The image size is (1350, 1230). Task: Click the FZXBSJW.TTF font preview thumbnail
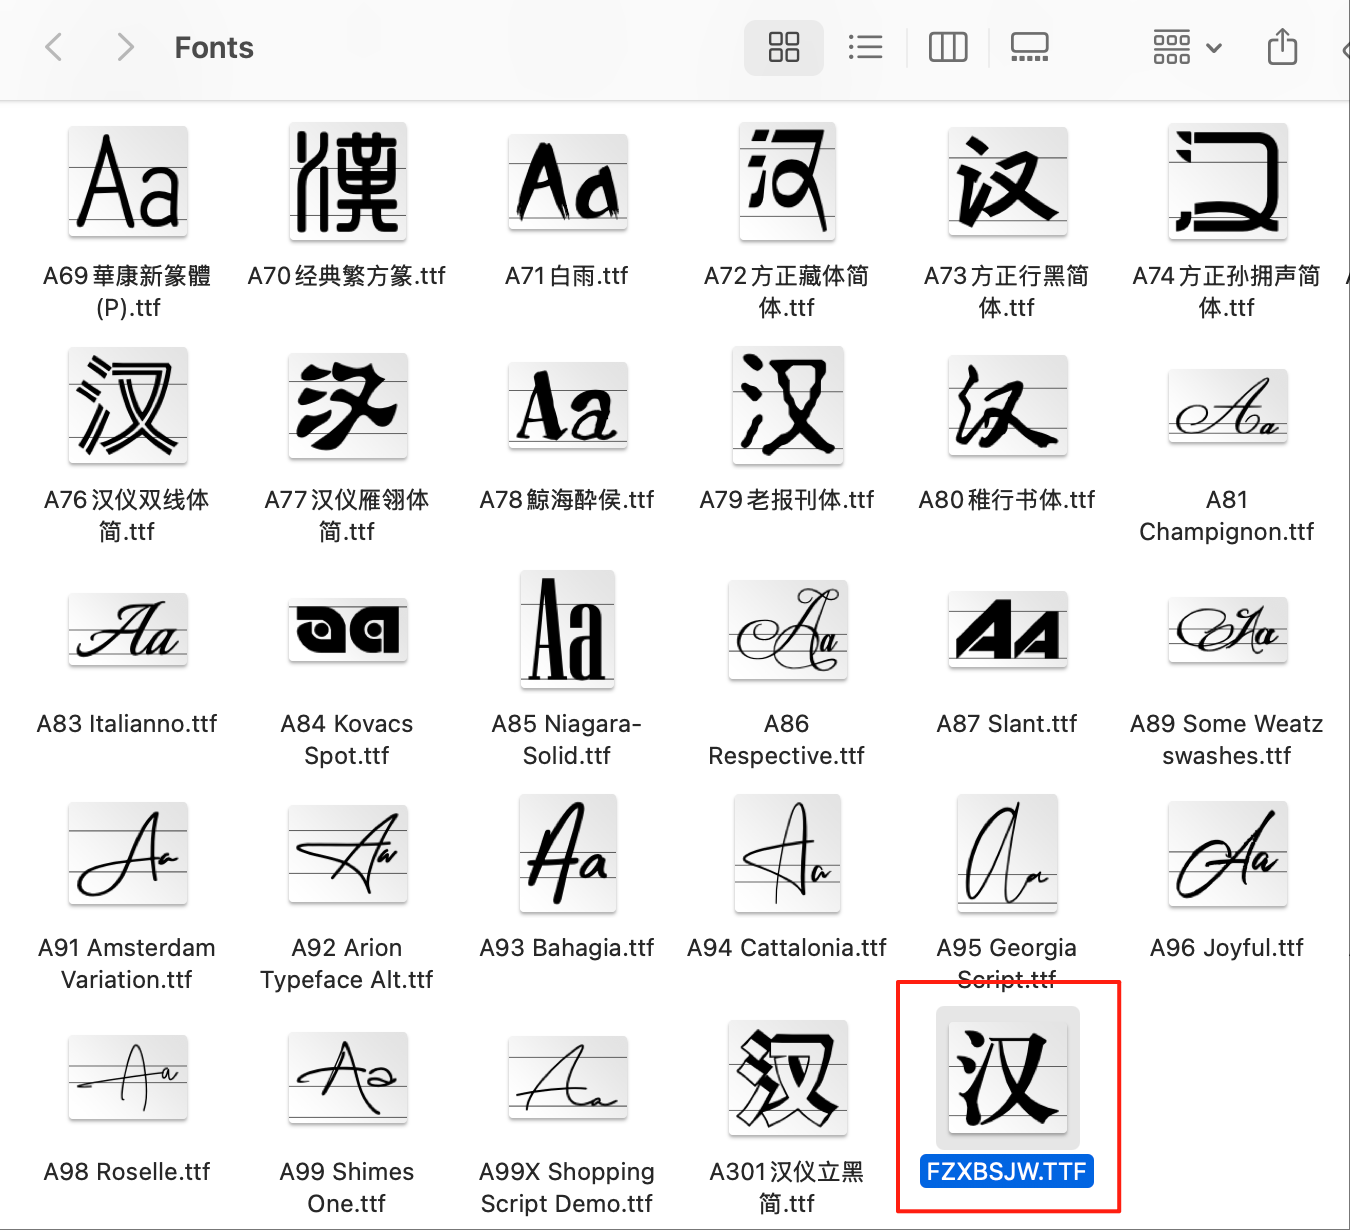point(1008,1078)
